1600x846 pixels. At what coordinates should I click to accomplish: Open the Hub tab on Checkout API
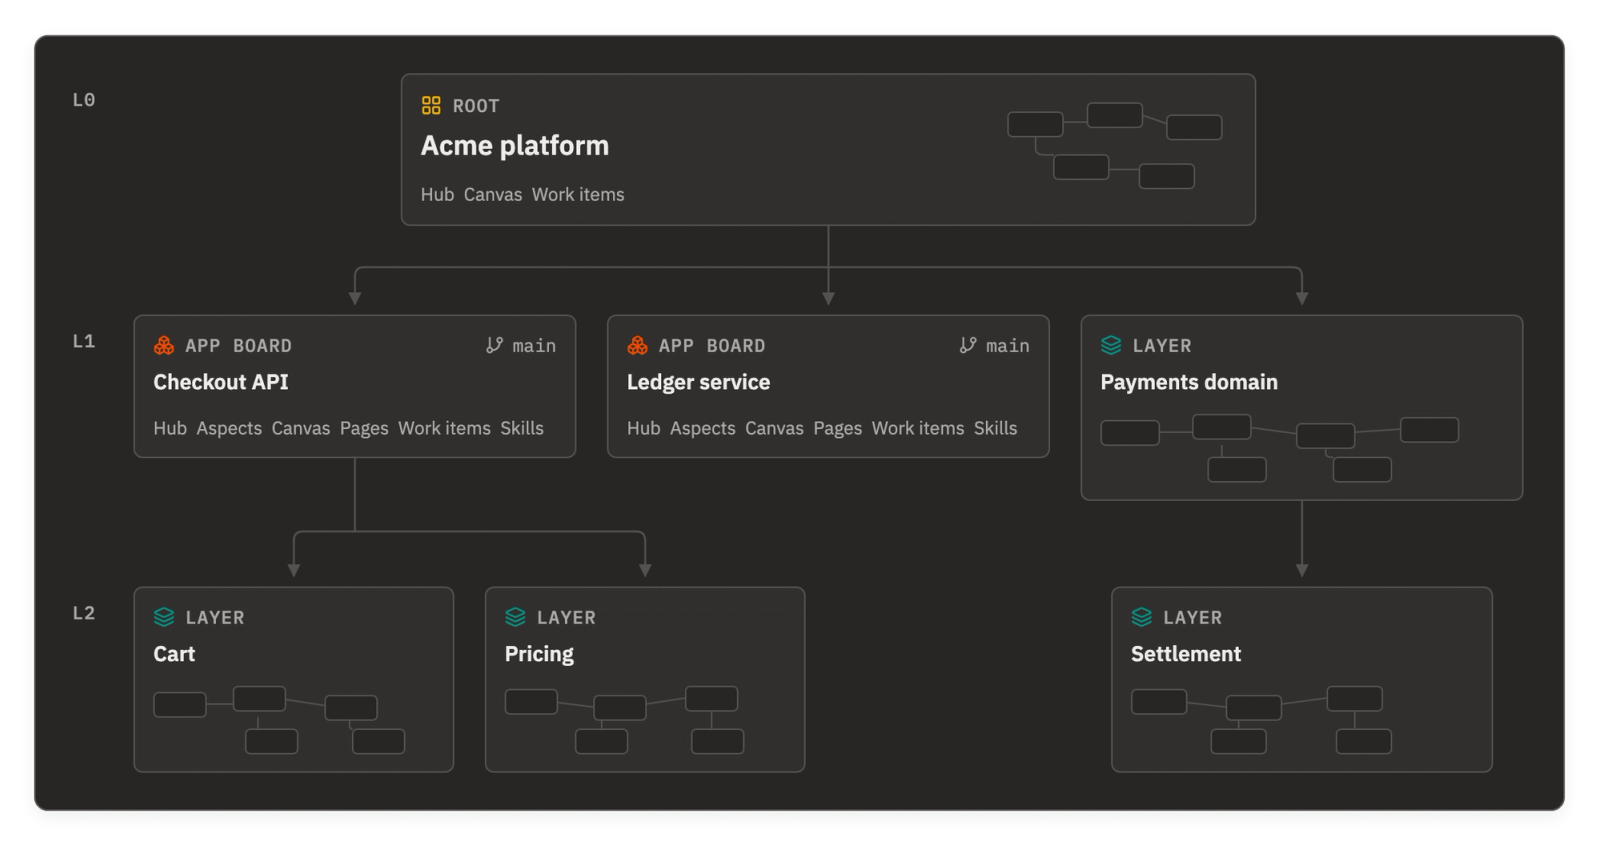click(170, 428)
